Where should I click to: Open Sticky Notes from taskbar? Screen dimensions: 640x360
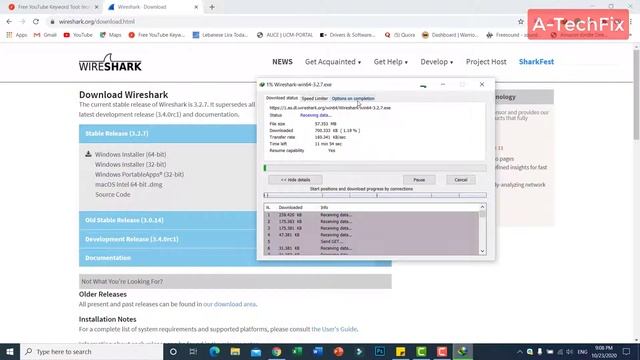tap(400, 351)
